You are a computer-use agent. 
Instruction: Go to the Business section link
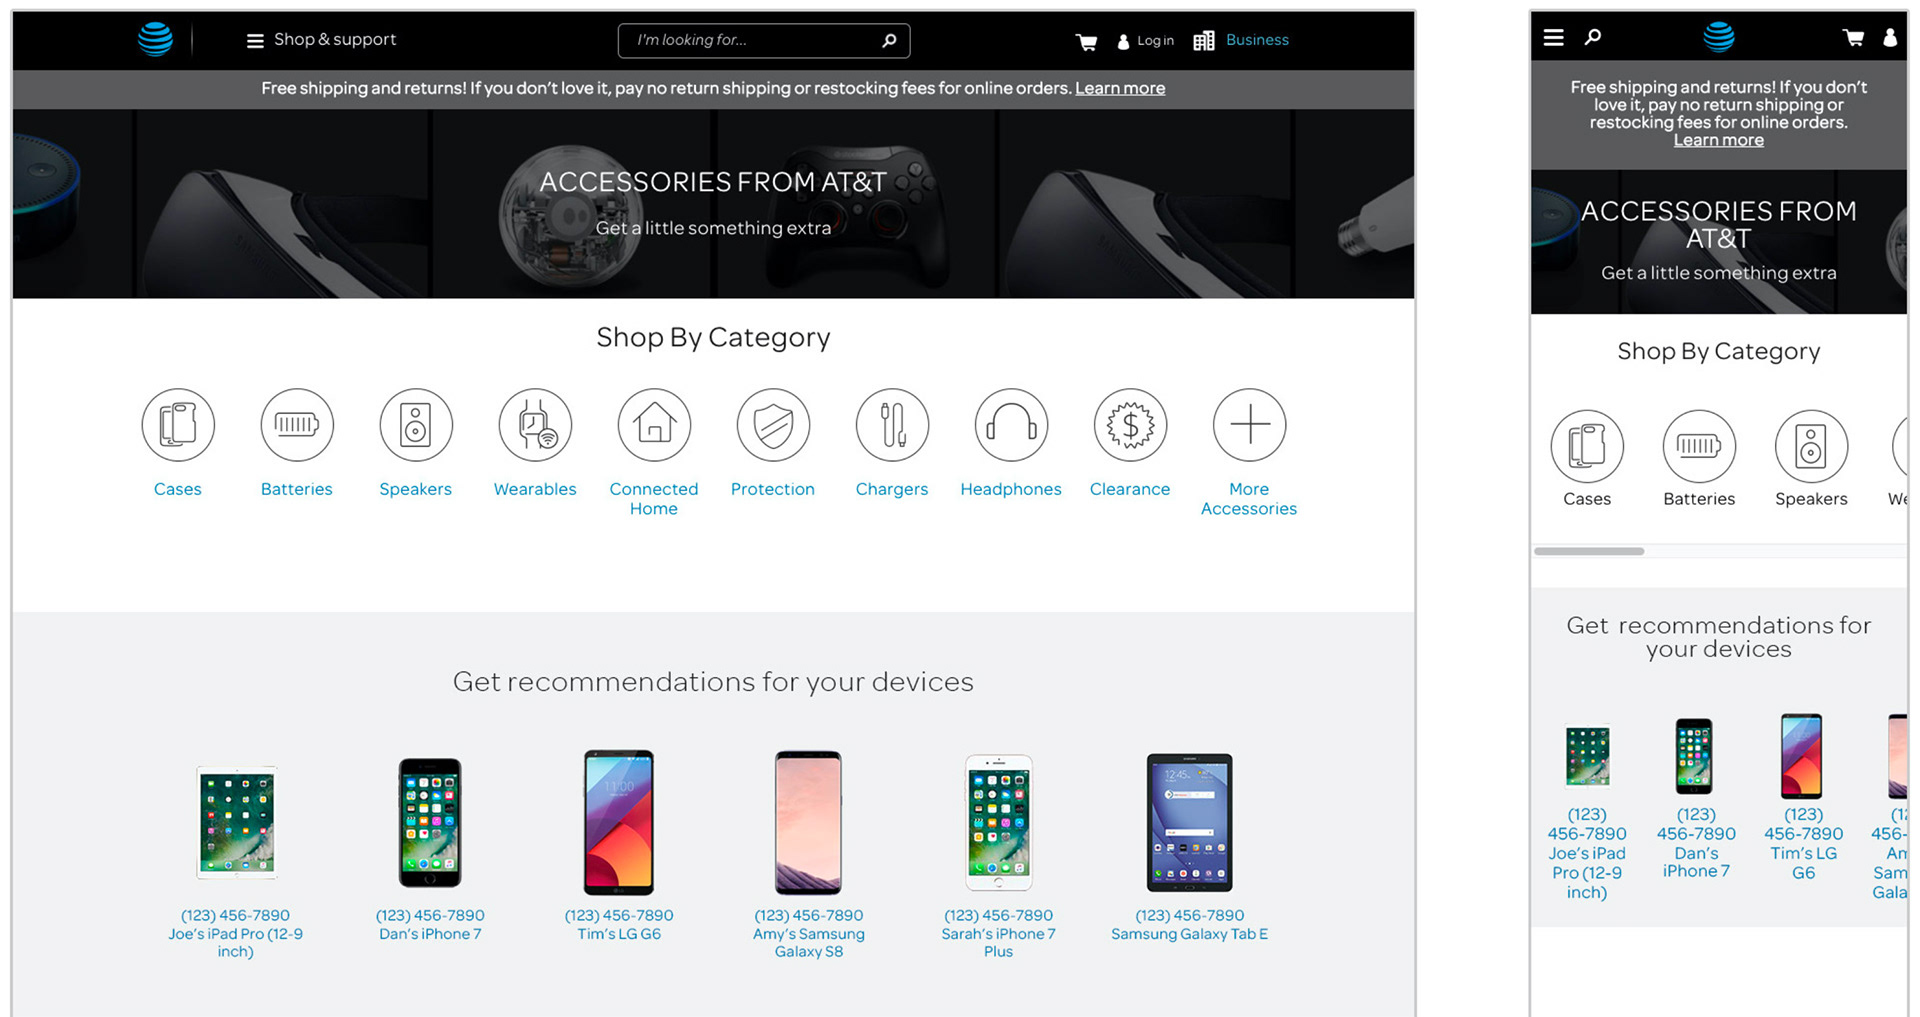tap(1257, 40)
